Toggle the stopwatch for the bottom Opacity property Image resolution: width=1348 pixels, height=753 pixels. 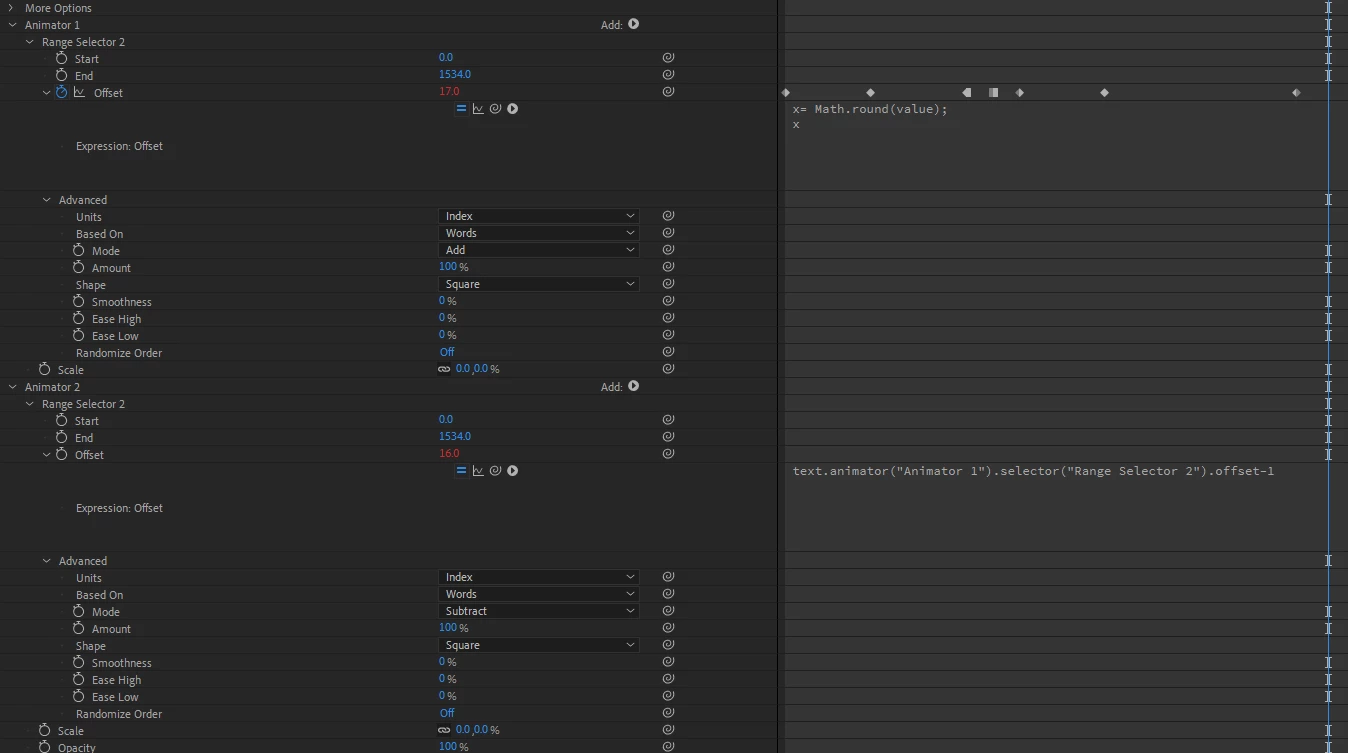click(x=45, y=747)
